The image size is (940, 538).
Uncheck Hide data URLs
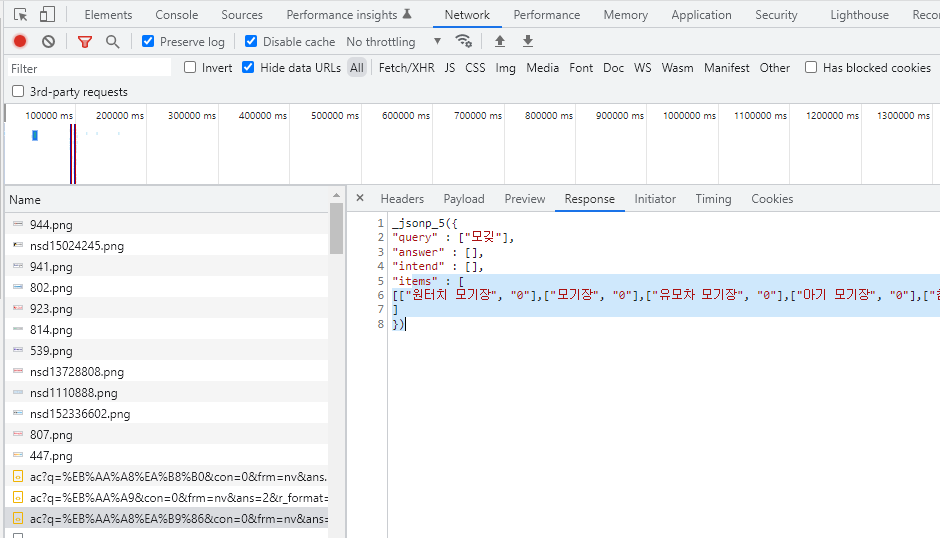(x=248, y=67)
